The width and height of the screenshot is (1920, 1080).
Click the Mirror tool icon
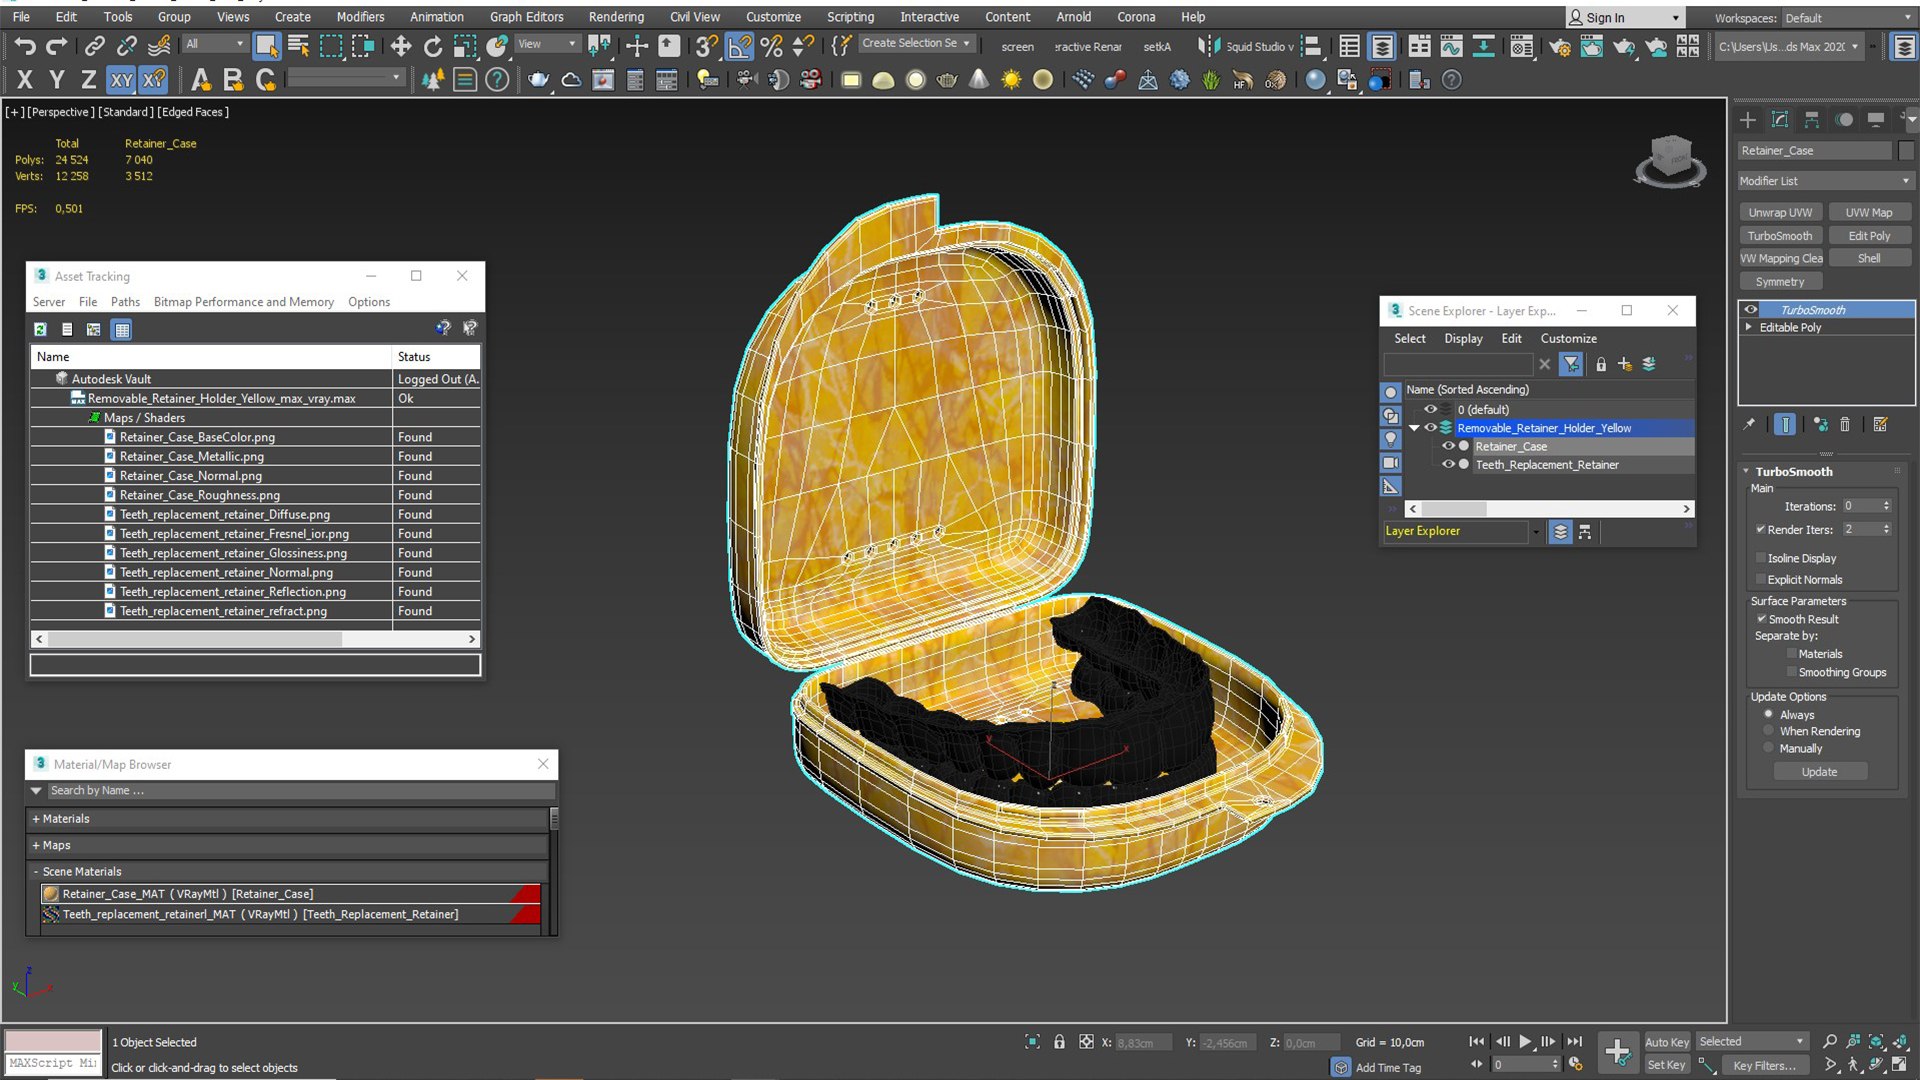pos(1208,46)
